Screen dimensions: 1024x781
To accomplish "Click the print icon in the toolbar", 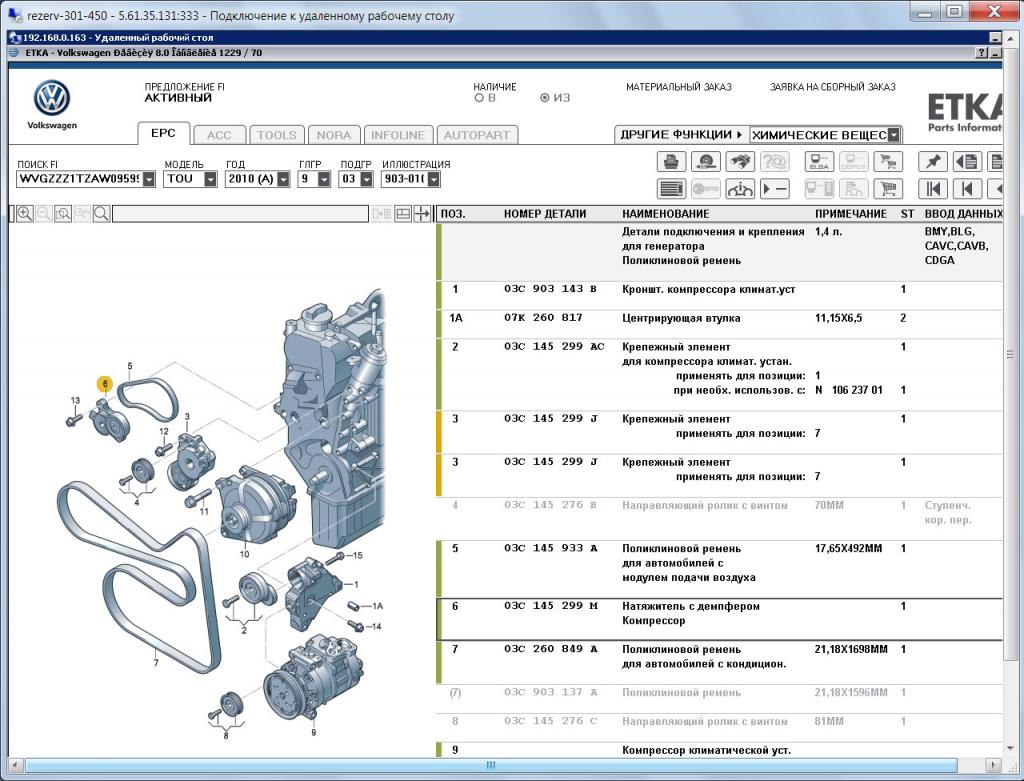I will (671, 161).
